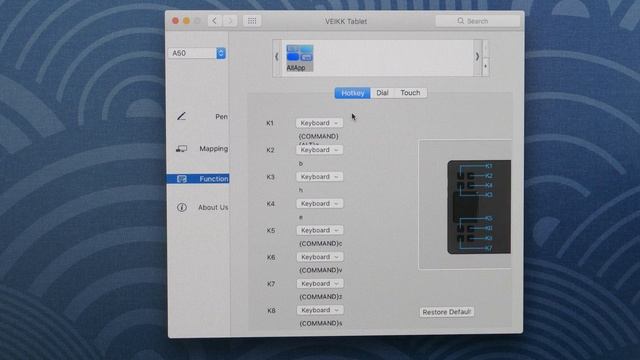The image size is (640, 360).
Task: Switch to the Dial tab
Action: 382,93
